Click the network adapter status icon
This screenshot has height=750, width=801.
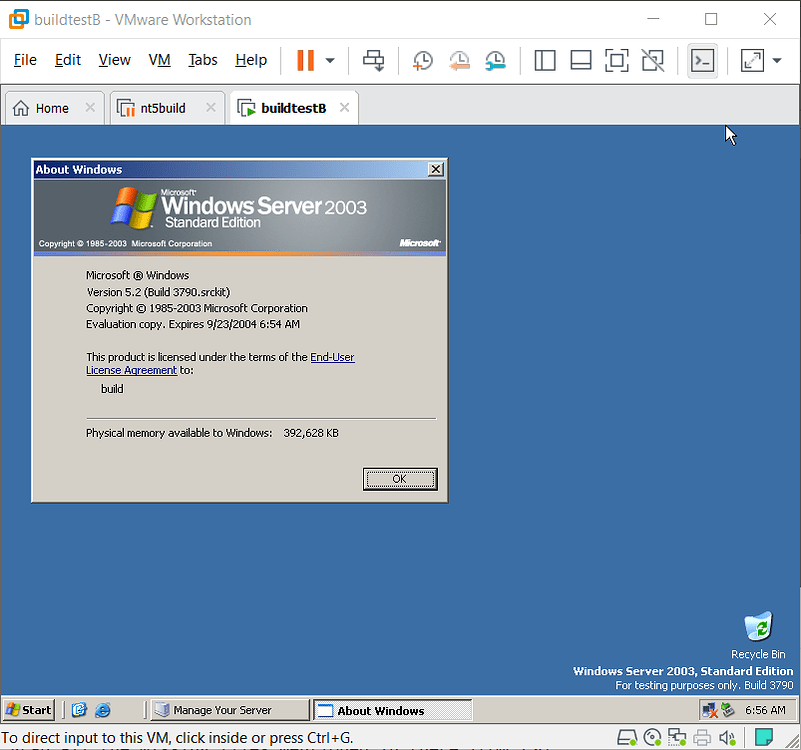(677, 737)
